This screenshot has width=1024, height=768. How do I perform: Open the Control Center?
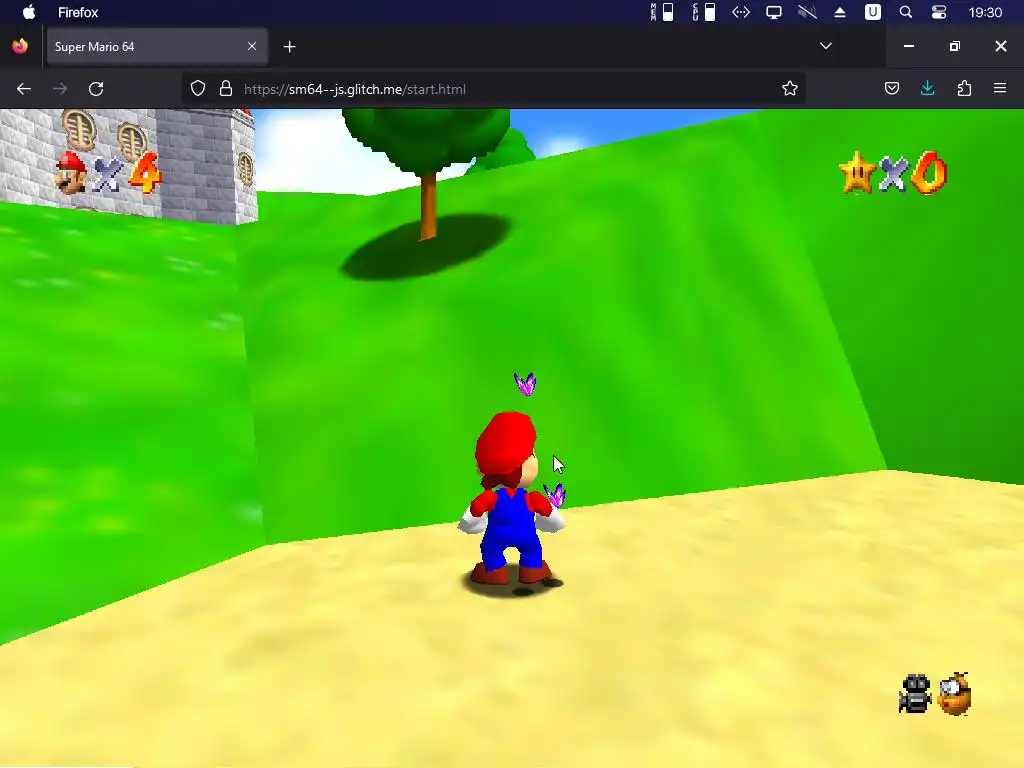coord(939,12)
